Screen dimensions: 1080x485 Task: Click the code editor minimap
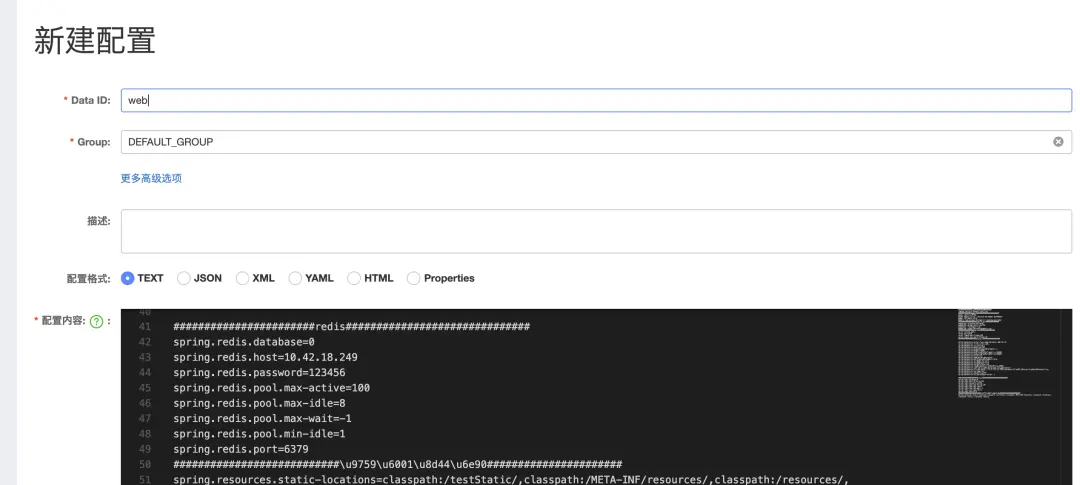click(1004, 354)
